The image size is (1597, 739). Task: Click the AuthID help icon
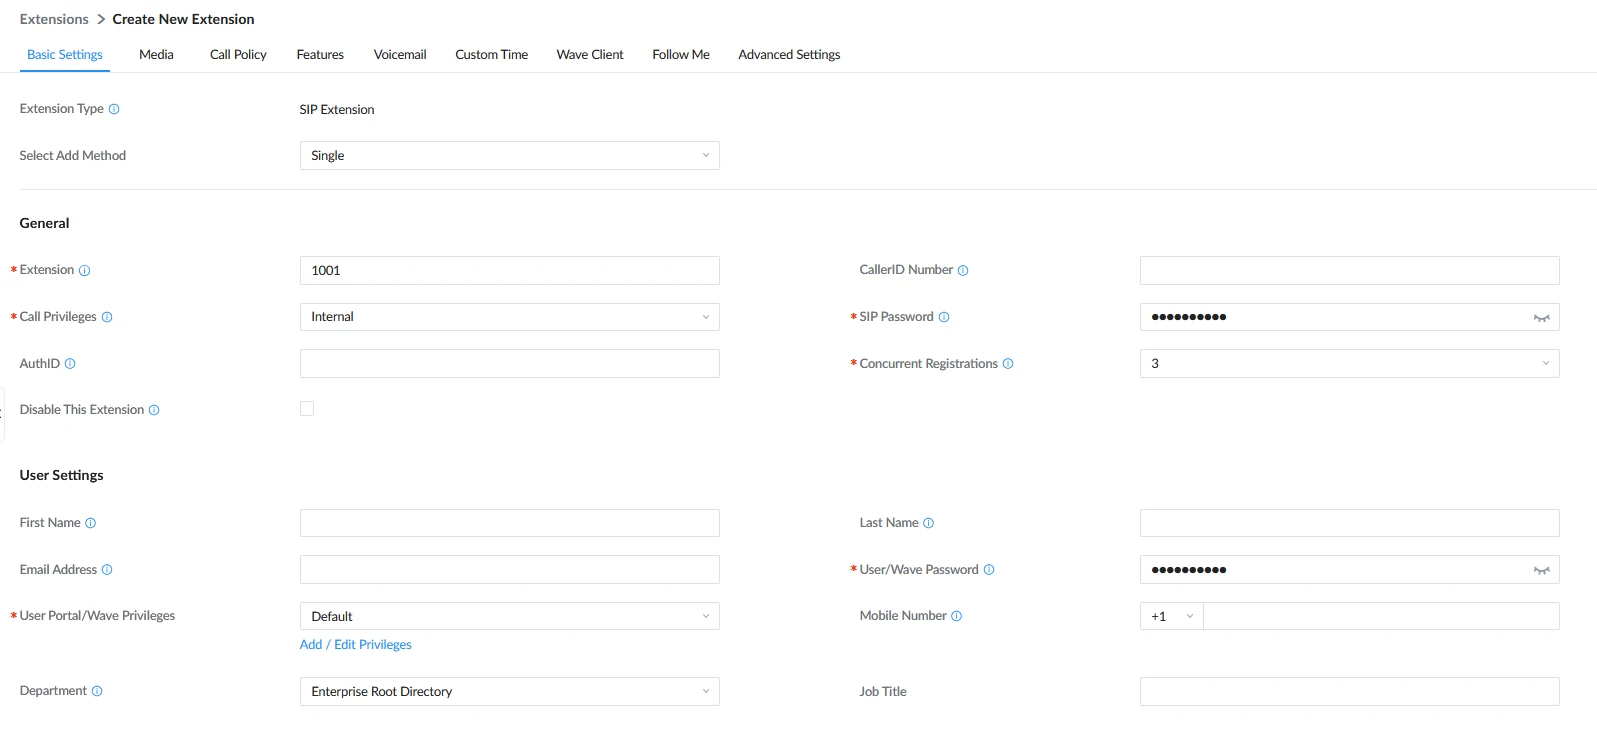pyautogui.click(x=70, y=364)
